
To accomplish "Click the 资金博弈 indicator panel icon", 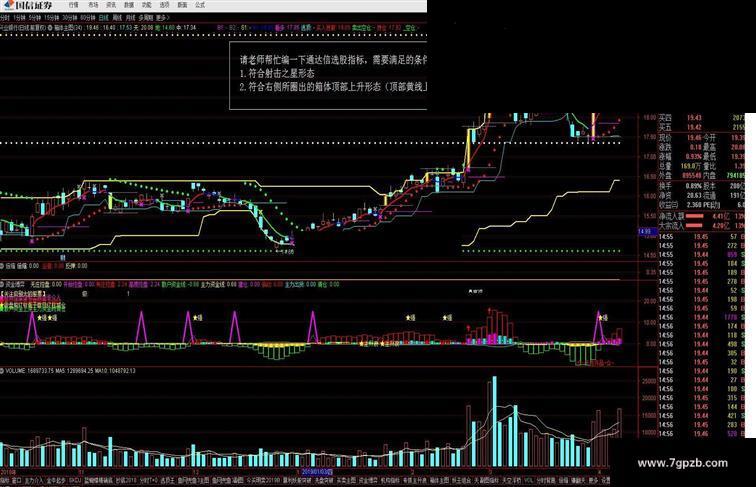I will pos(2,284).
